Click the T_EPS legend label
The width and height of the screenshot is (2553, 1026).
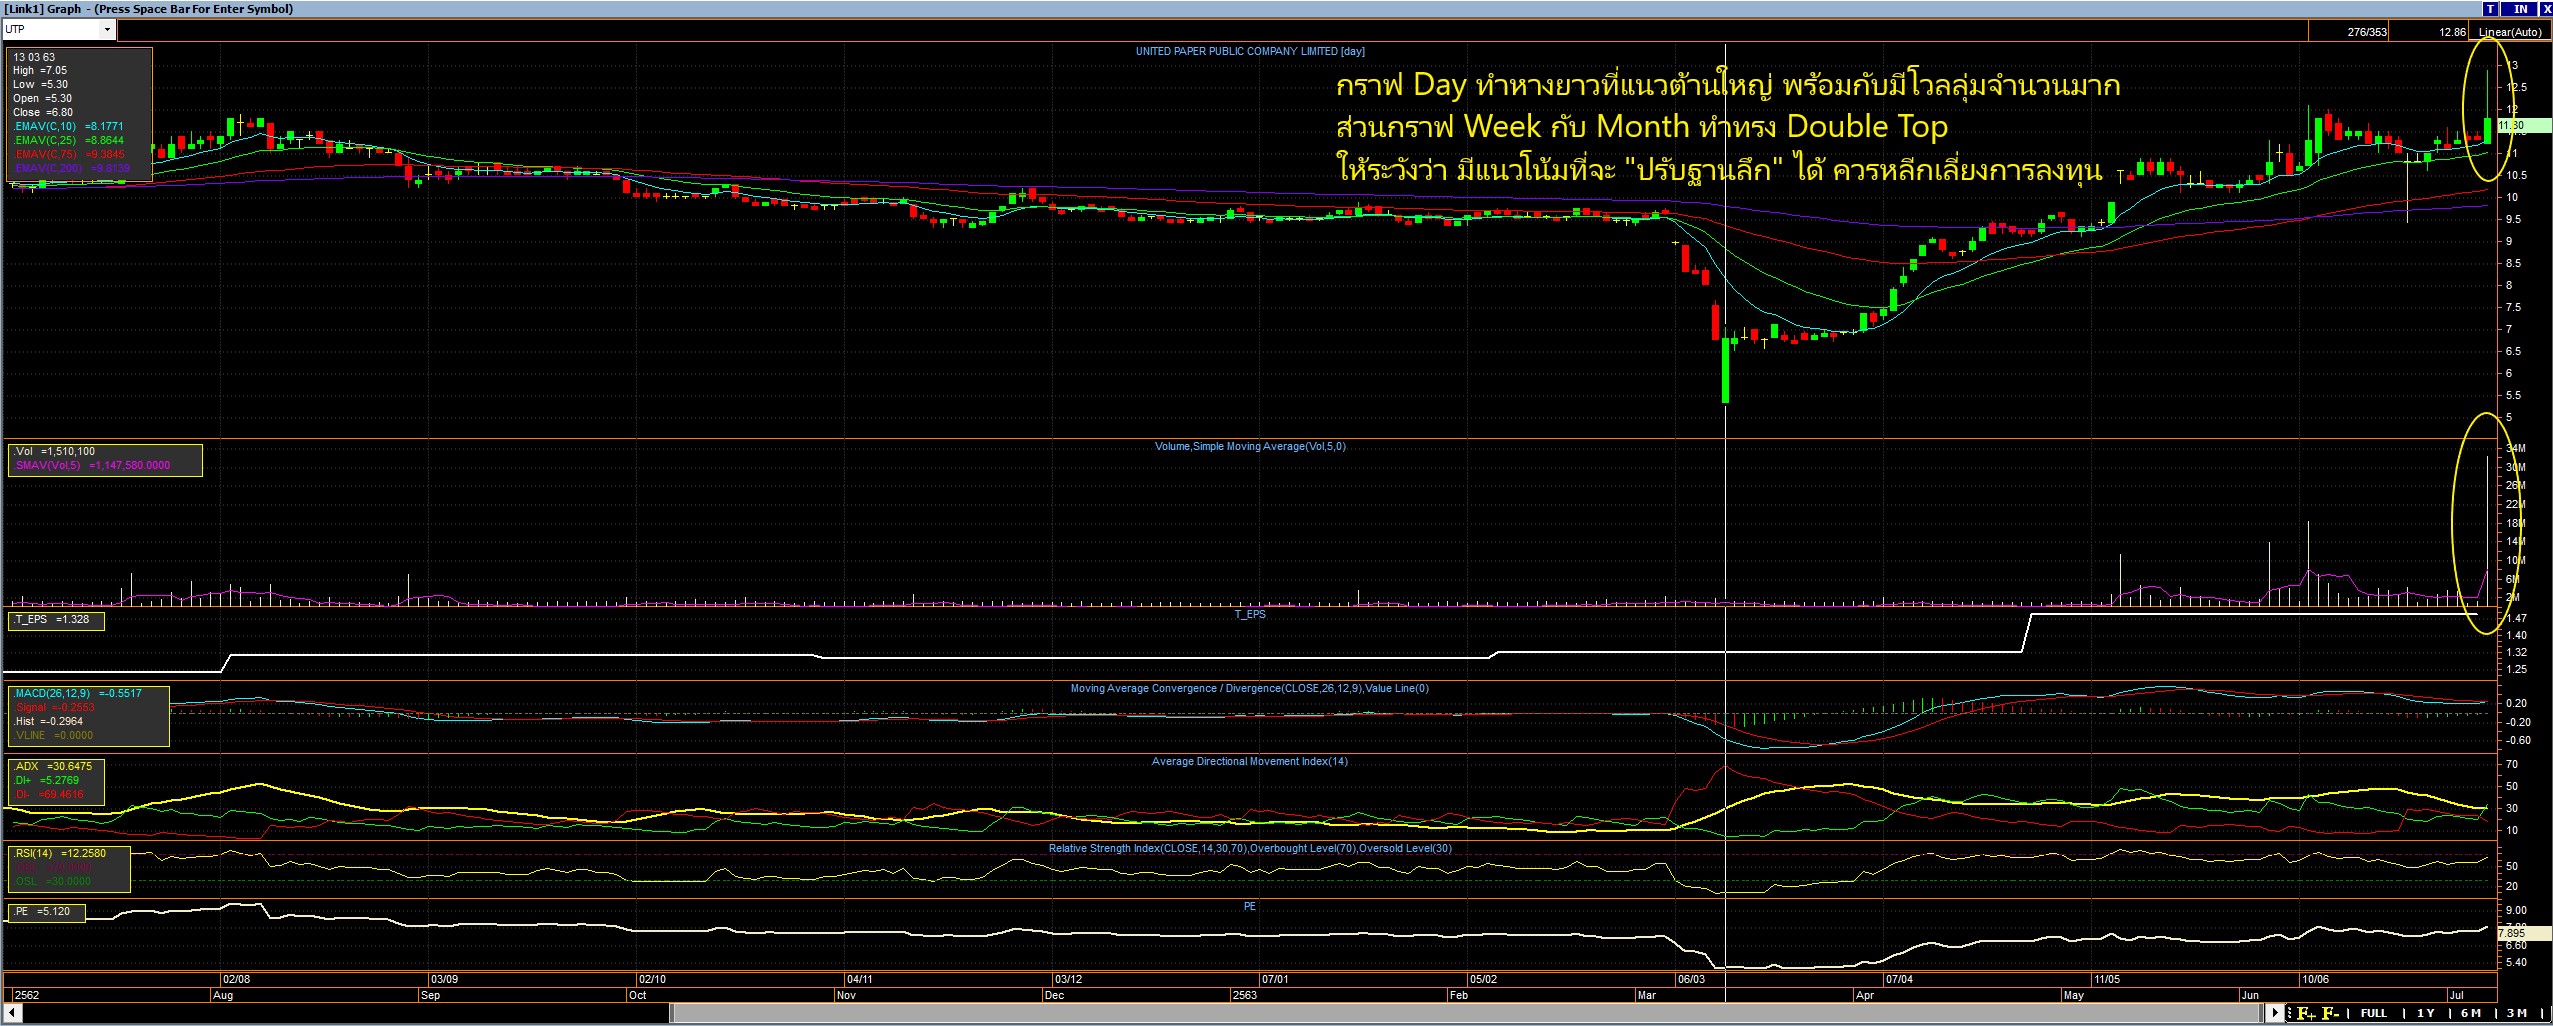(x=56, y=620)
